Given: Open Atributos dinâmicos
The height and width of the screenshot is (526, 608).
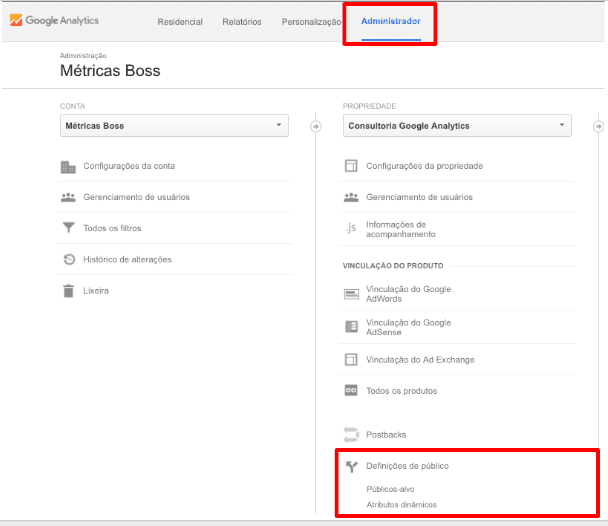Looking at the screenshot, I should coord(401,505).
